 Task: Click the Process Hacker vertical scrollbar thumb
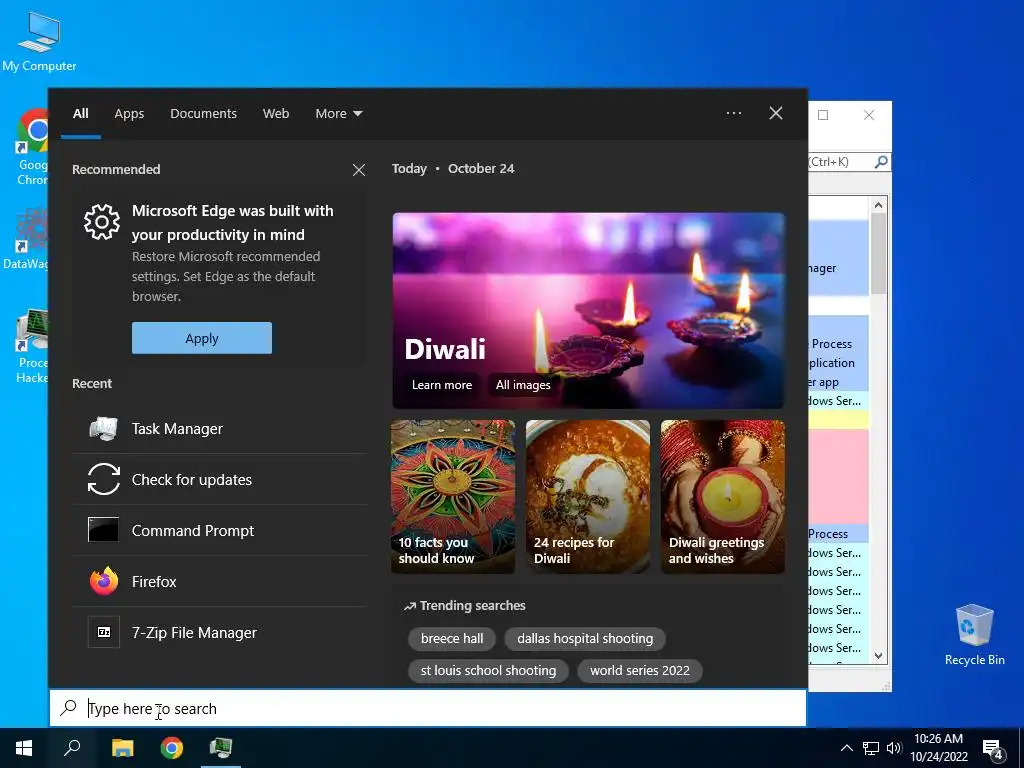tap(878, 253)
